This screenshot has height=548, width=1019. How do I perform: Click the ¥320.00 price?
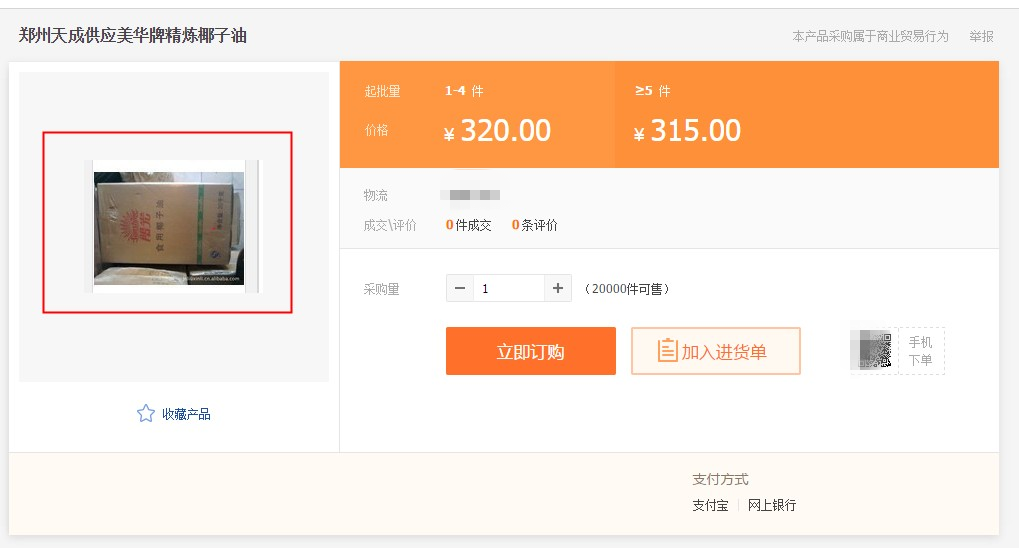pos(497,131)
